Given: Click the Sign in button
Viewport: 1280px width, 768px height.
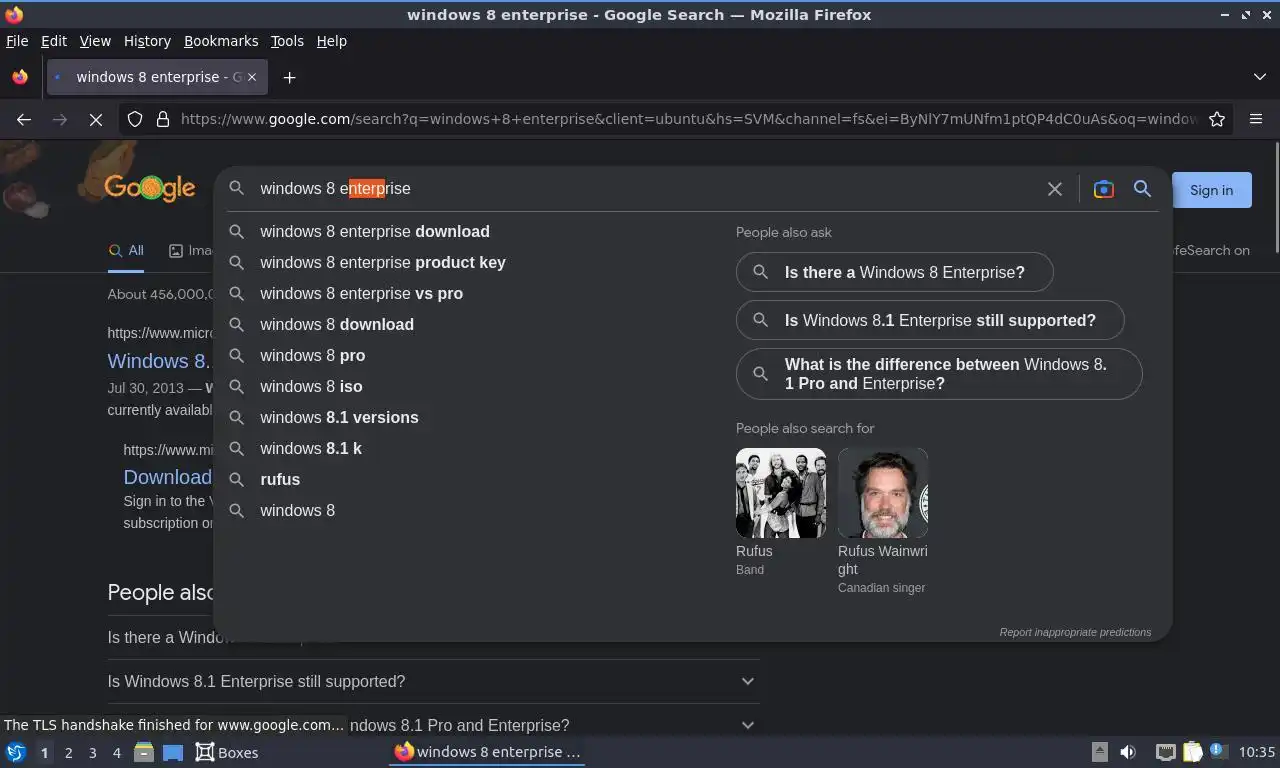Looking at the screenshot, I should pyautogui.click(x=1211, y=190).
